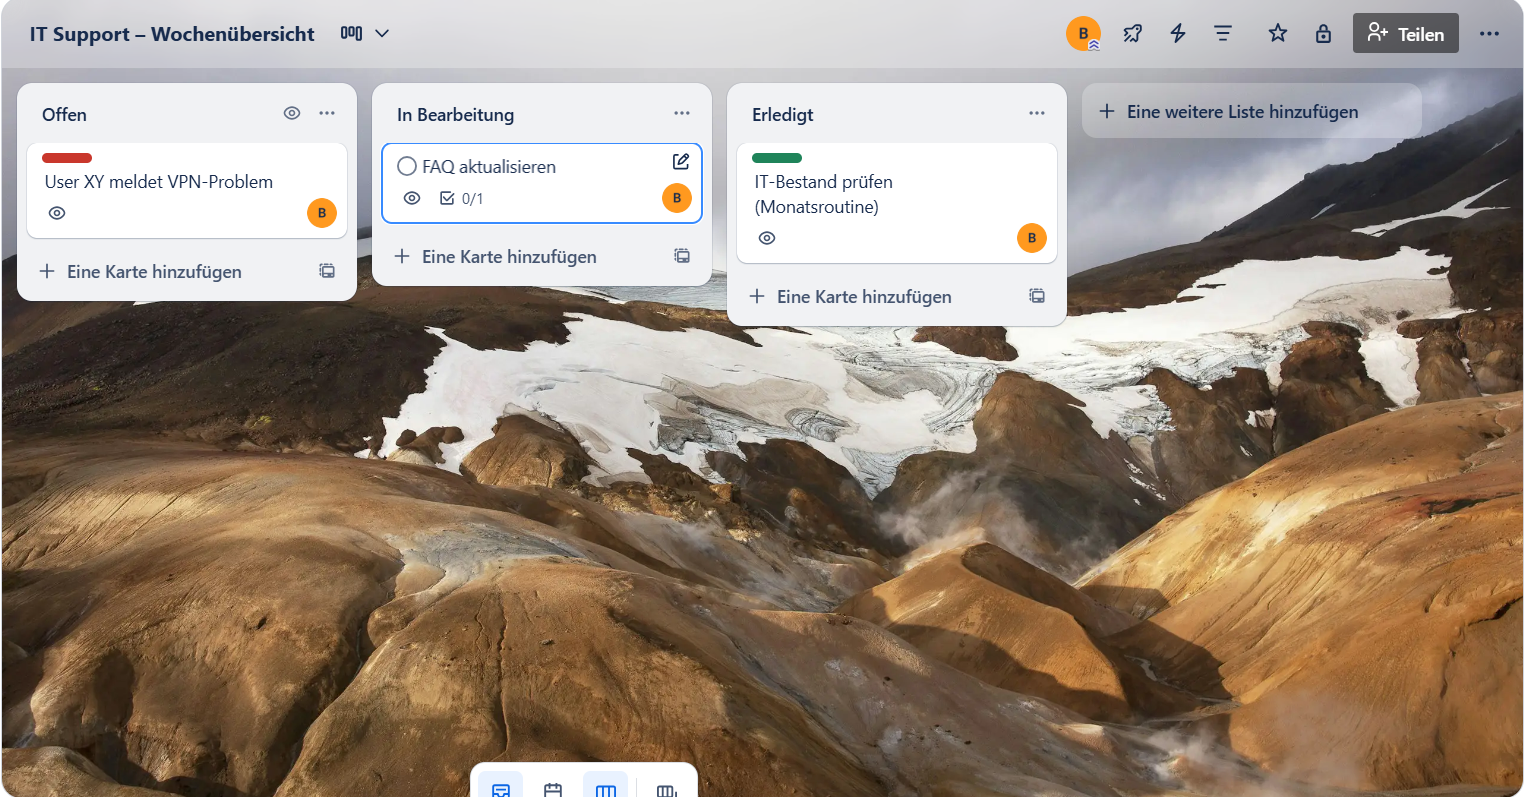This screenshot has height=797, width=1527.
Task: Click the edit icon on FAQ aktualisieren card
Action: [681, 162]
